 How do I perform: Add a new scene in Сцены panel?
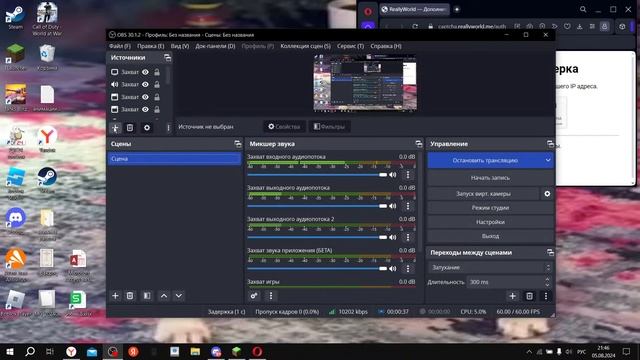click(x=115, y=296)
